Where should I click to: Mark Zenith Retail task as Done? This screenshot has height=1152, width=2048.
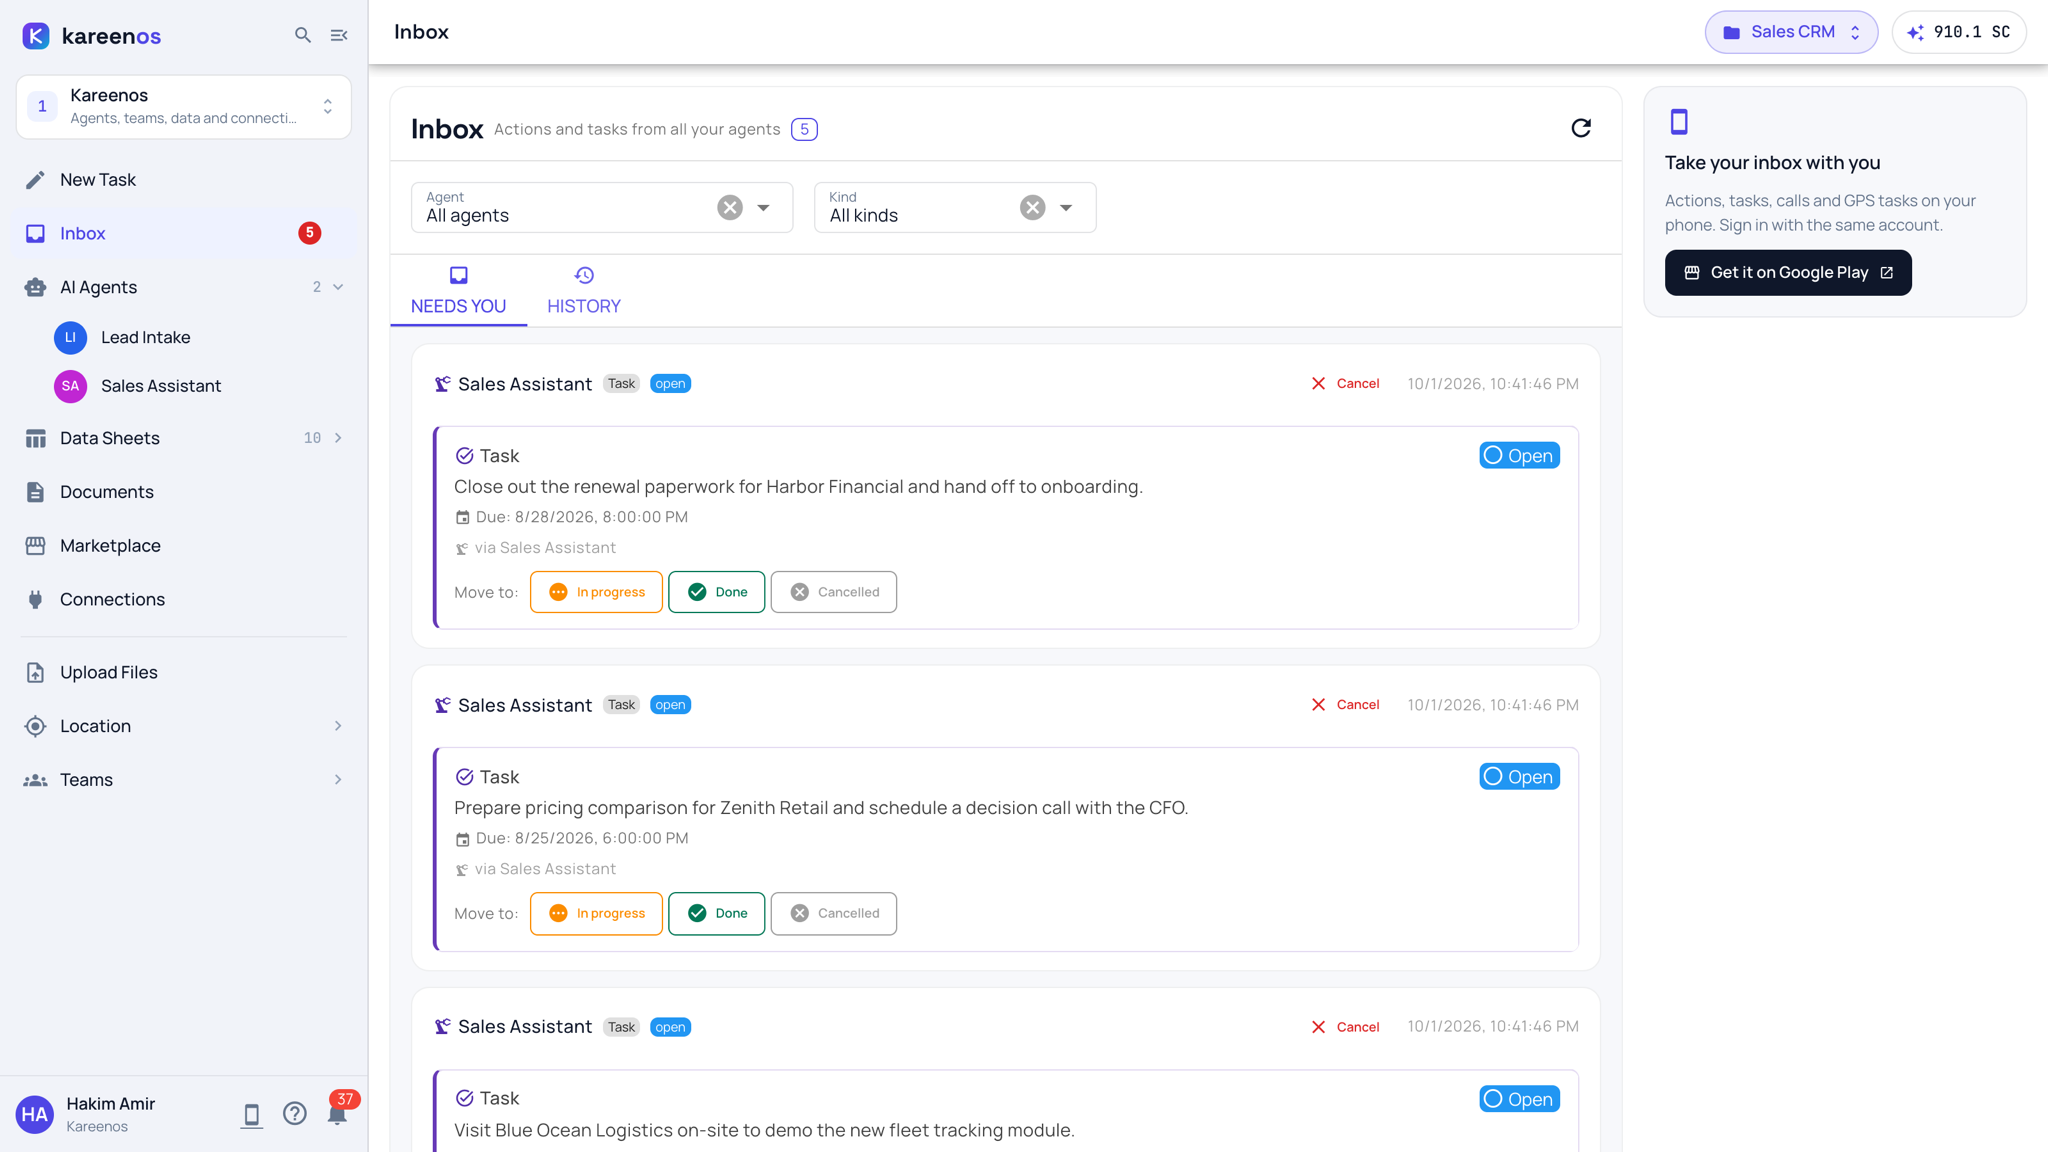tap(716, 914)
